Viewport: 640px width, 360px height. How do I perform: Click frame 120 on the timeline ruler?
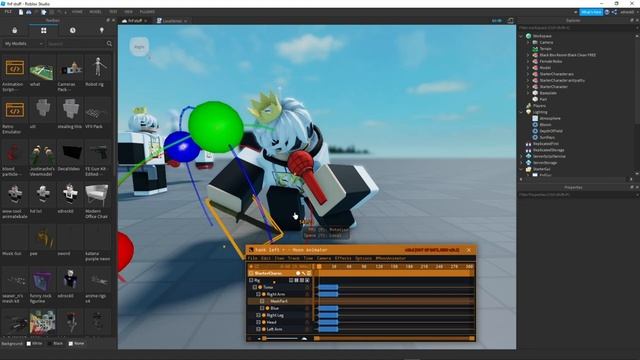point(379,267)
